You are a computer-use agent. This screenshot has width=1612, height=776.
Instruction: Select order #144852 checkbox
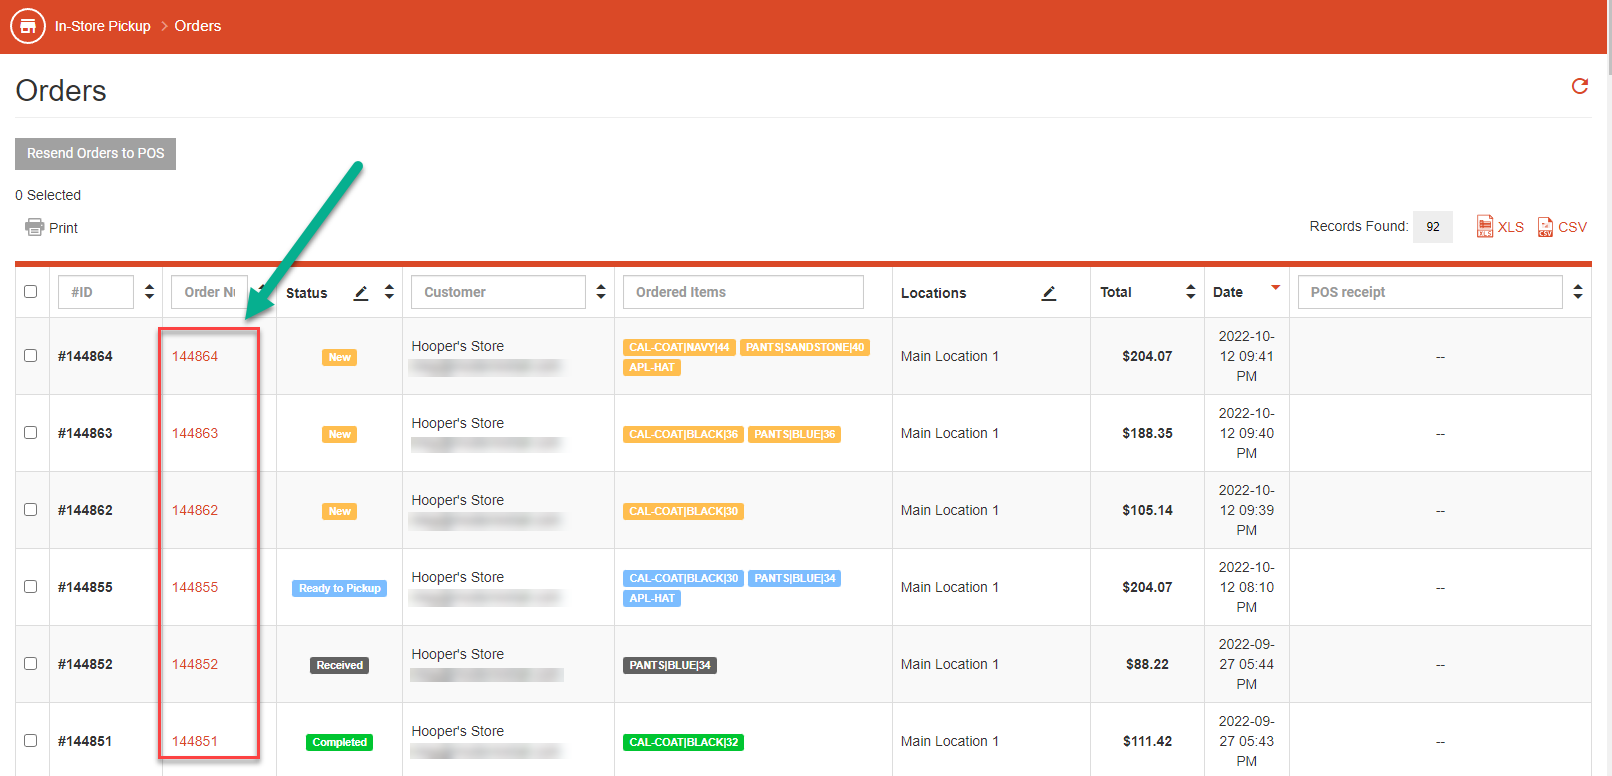(31, 664)
